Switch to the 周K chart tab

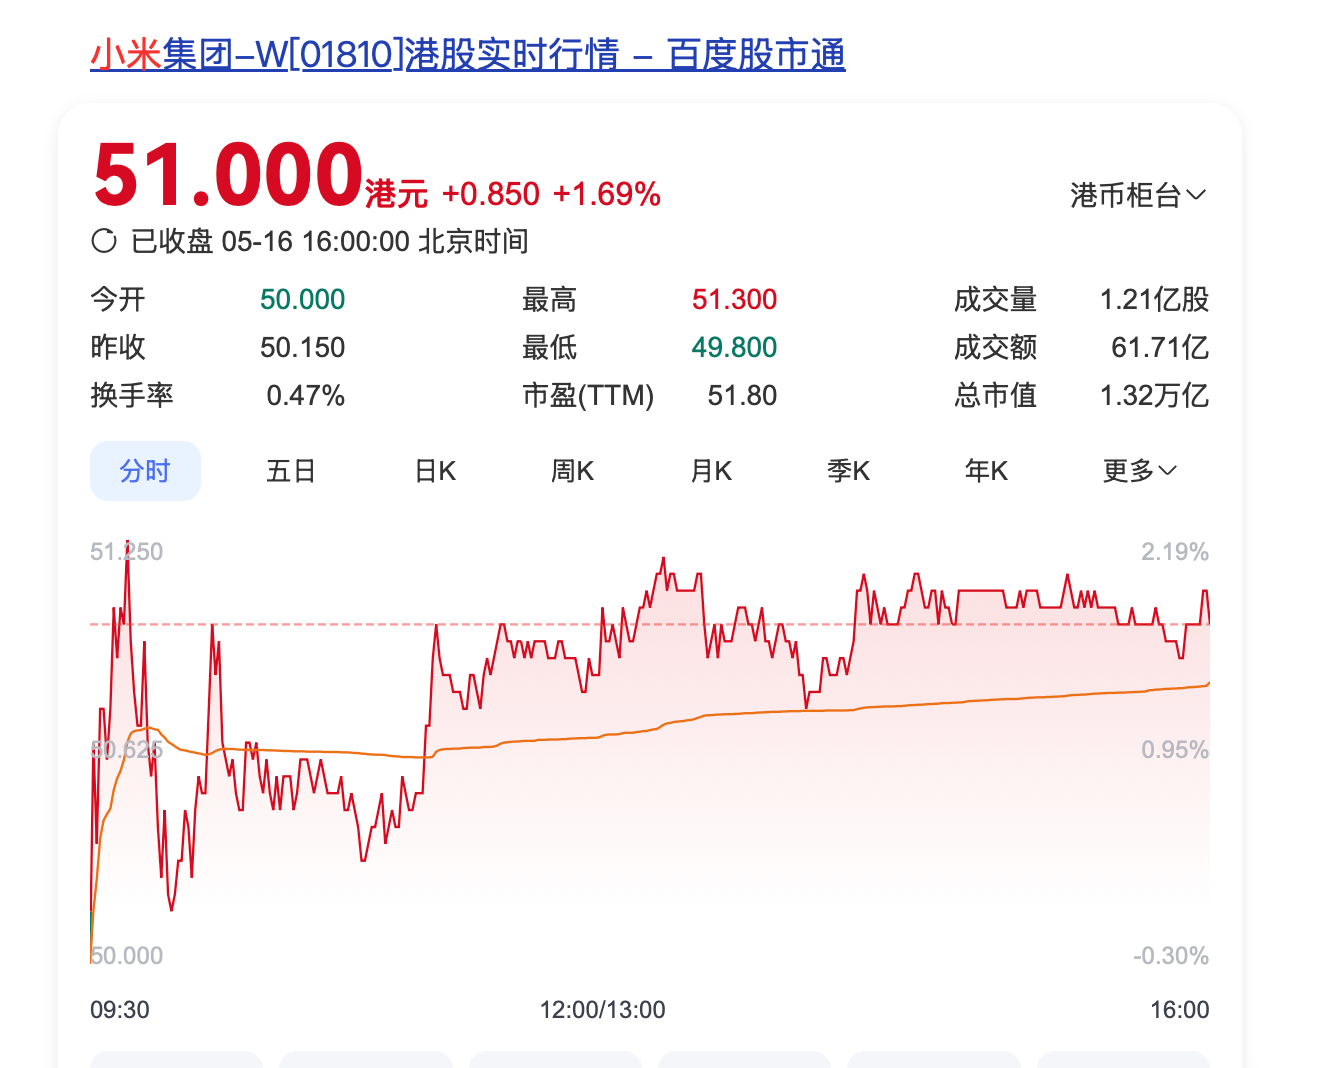pos(573,471)
